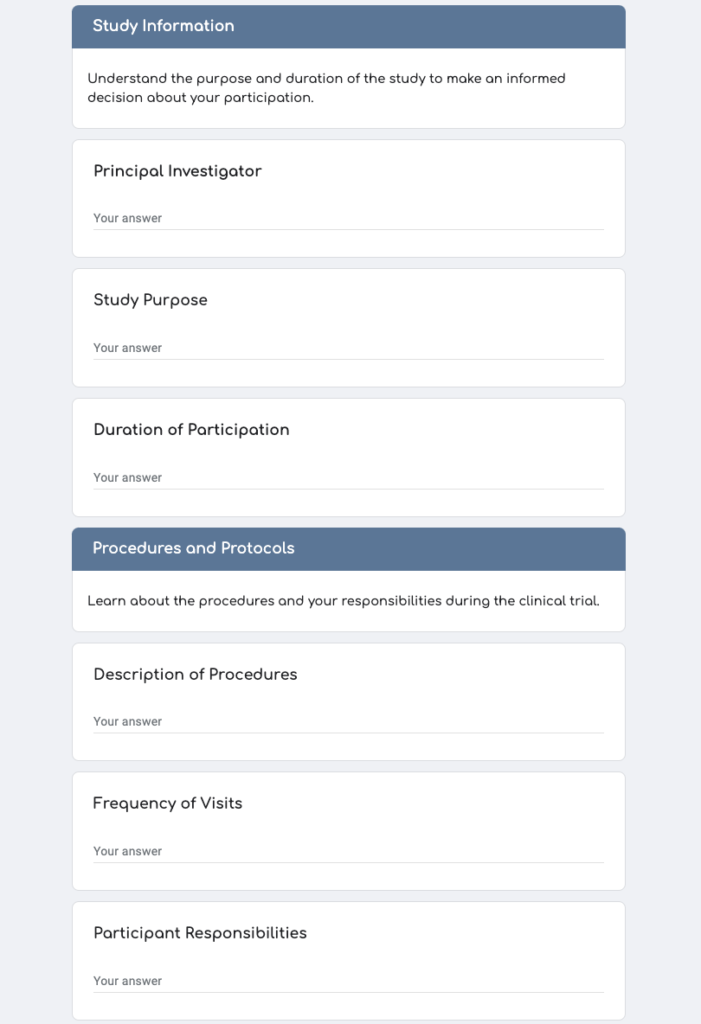Click the underline below Study Purpose answer
Screen dimensions: 701x1024
(348, 359)
